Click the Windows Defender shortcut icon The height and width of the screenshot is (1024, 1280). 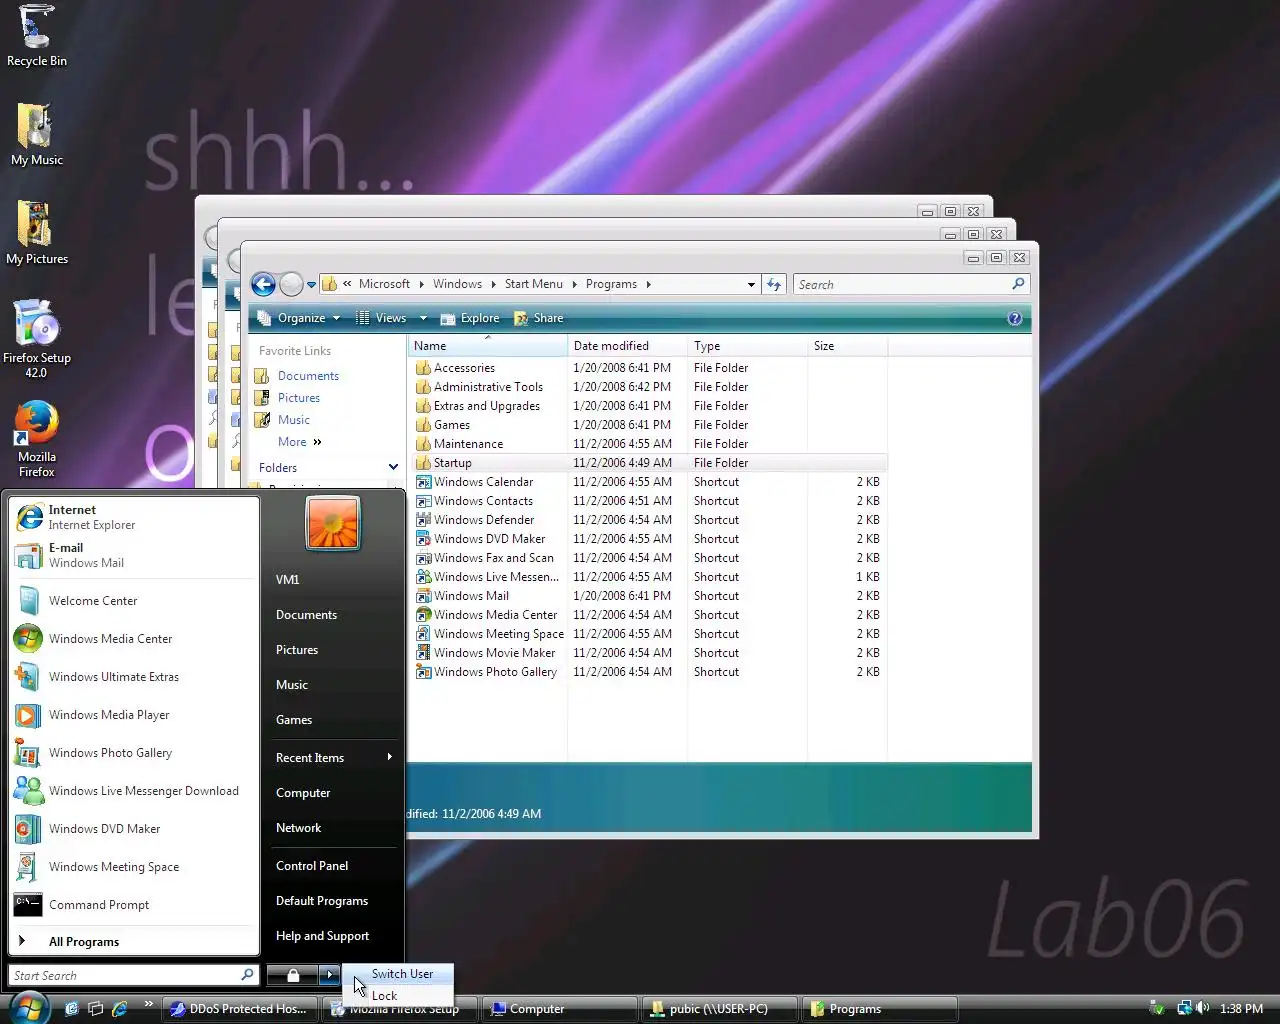(x=424, y=520)
